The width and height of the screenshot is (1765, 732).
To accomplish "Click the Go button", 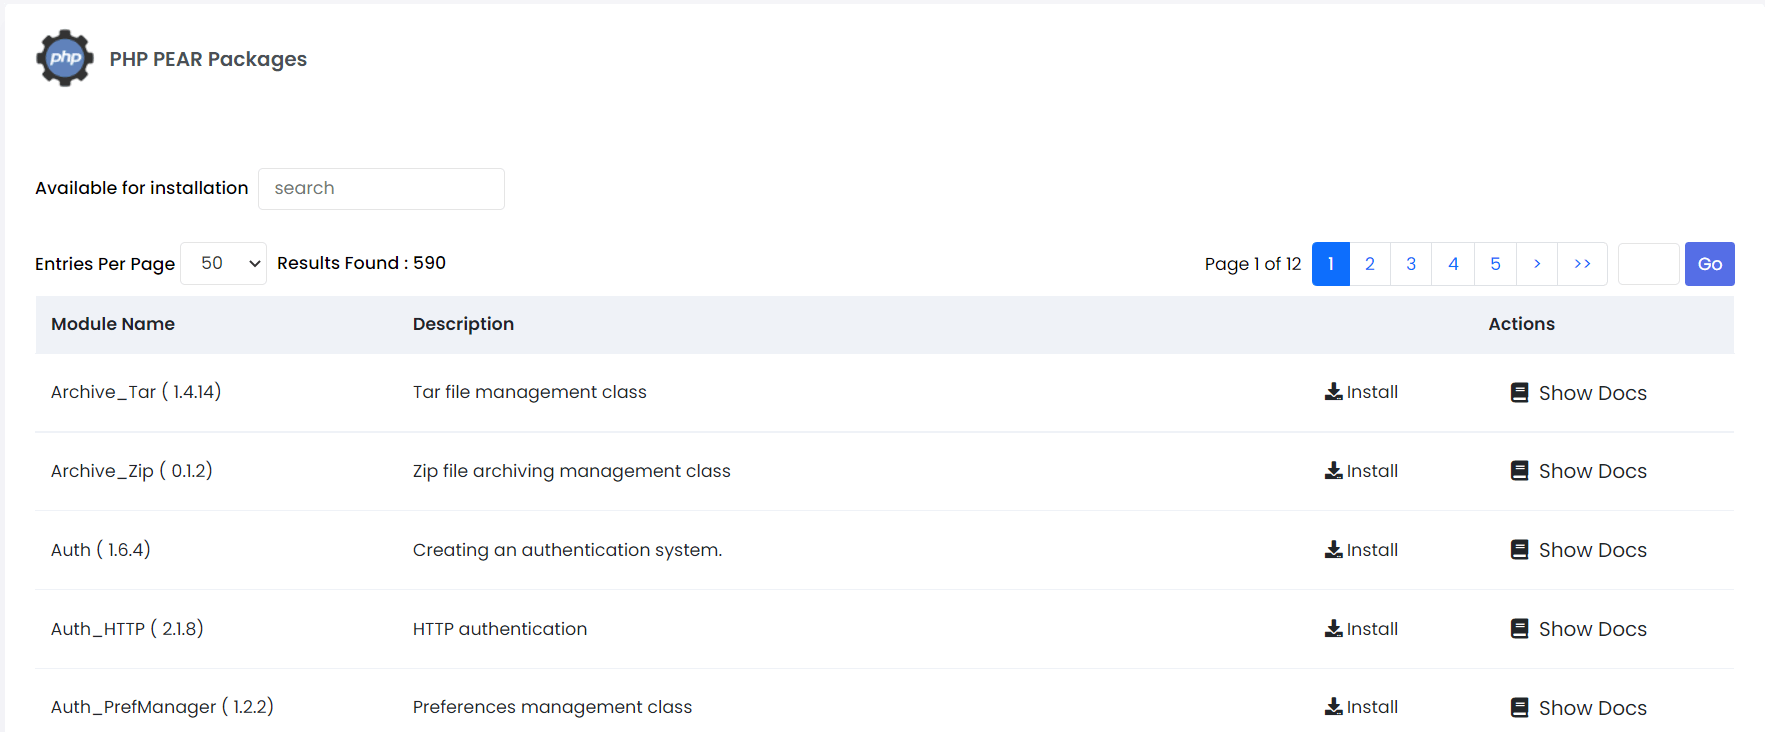I will tap(1709, 264).
